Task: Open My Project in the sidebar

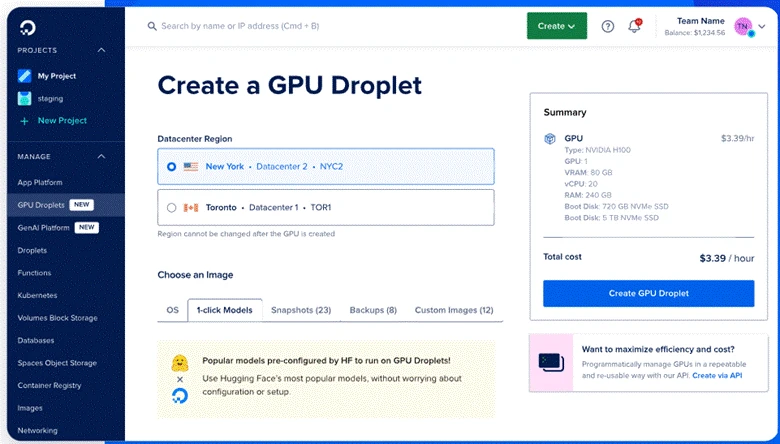Action: 57,76
